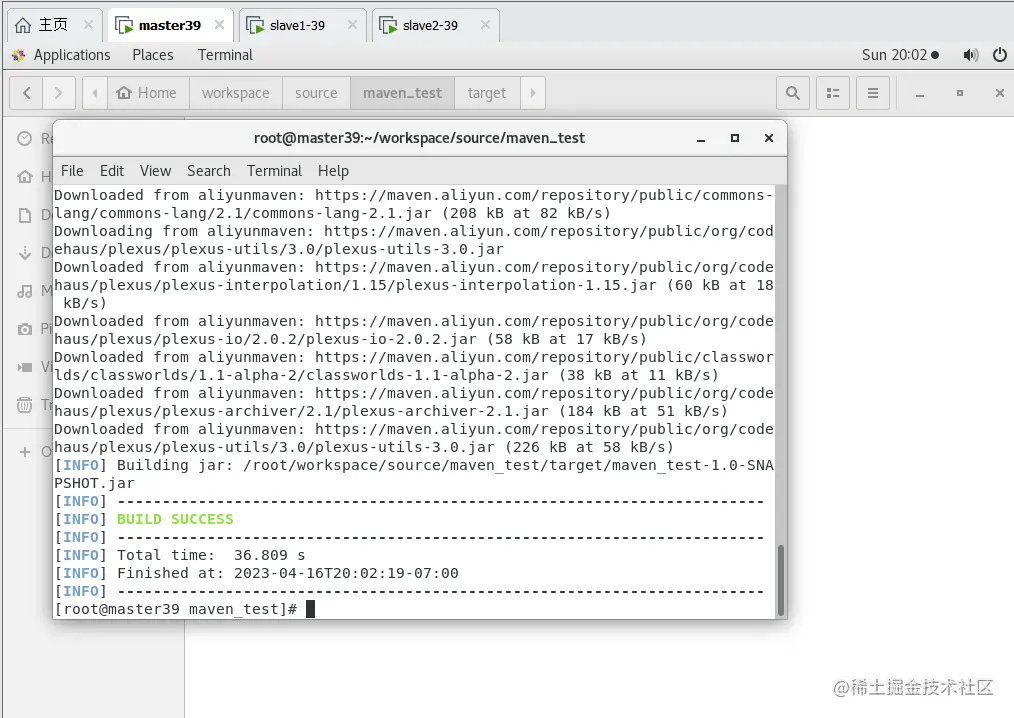
Task: Open the clock showing Sun 20:02
Action: click(900, 55)
